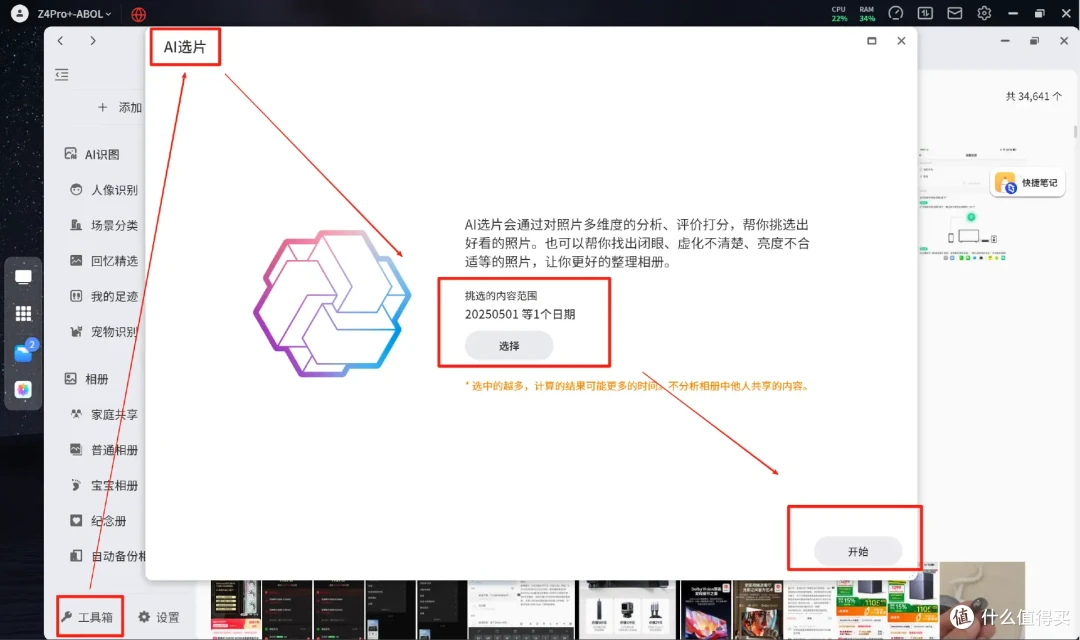
Task: Click the 我的足迹 map icon
Action: tap(76, 296)
